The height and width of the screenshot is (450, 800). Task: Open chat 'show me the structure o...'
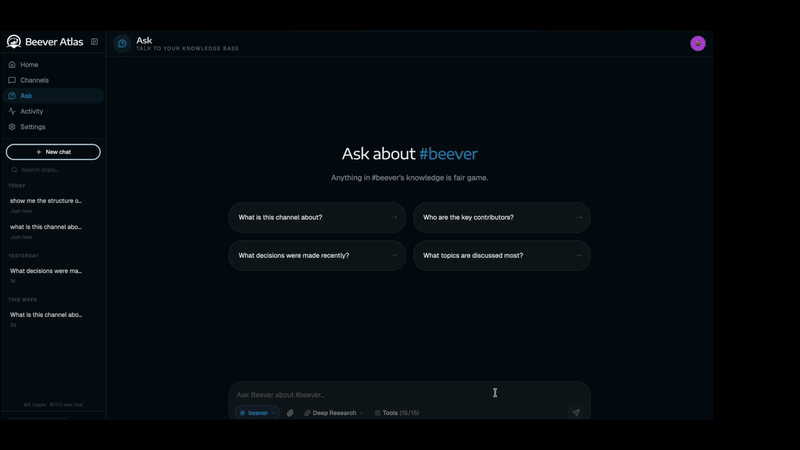tap(53, 205)
